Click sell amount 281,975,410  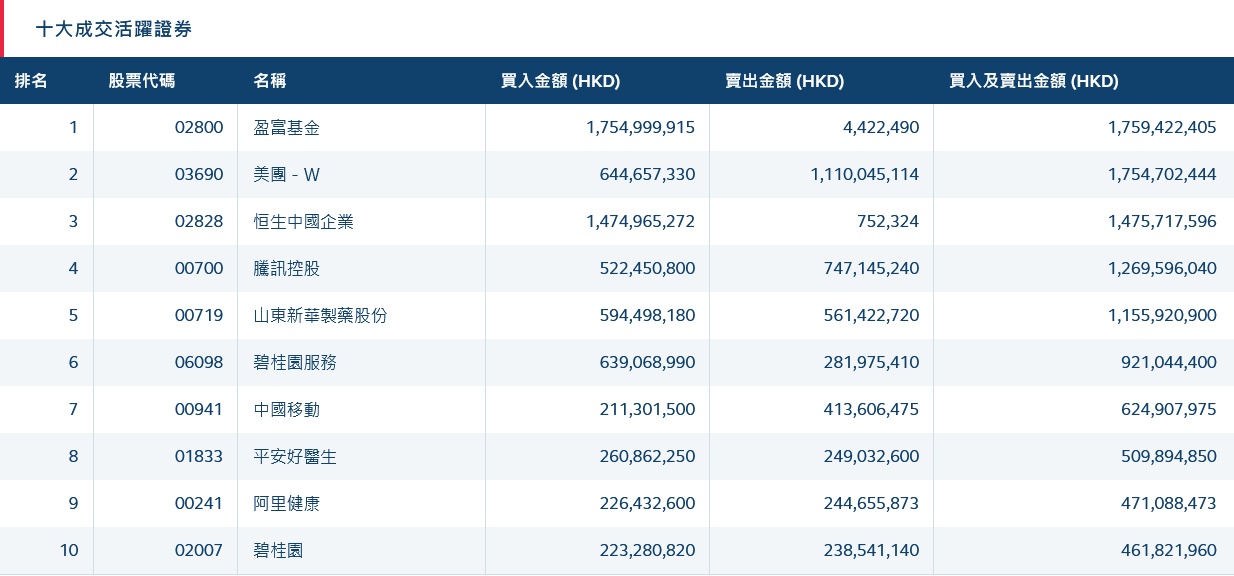click(871, 363)
